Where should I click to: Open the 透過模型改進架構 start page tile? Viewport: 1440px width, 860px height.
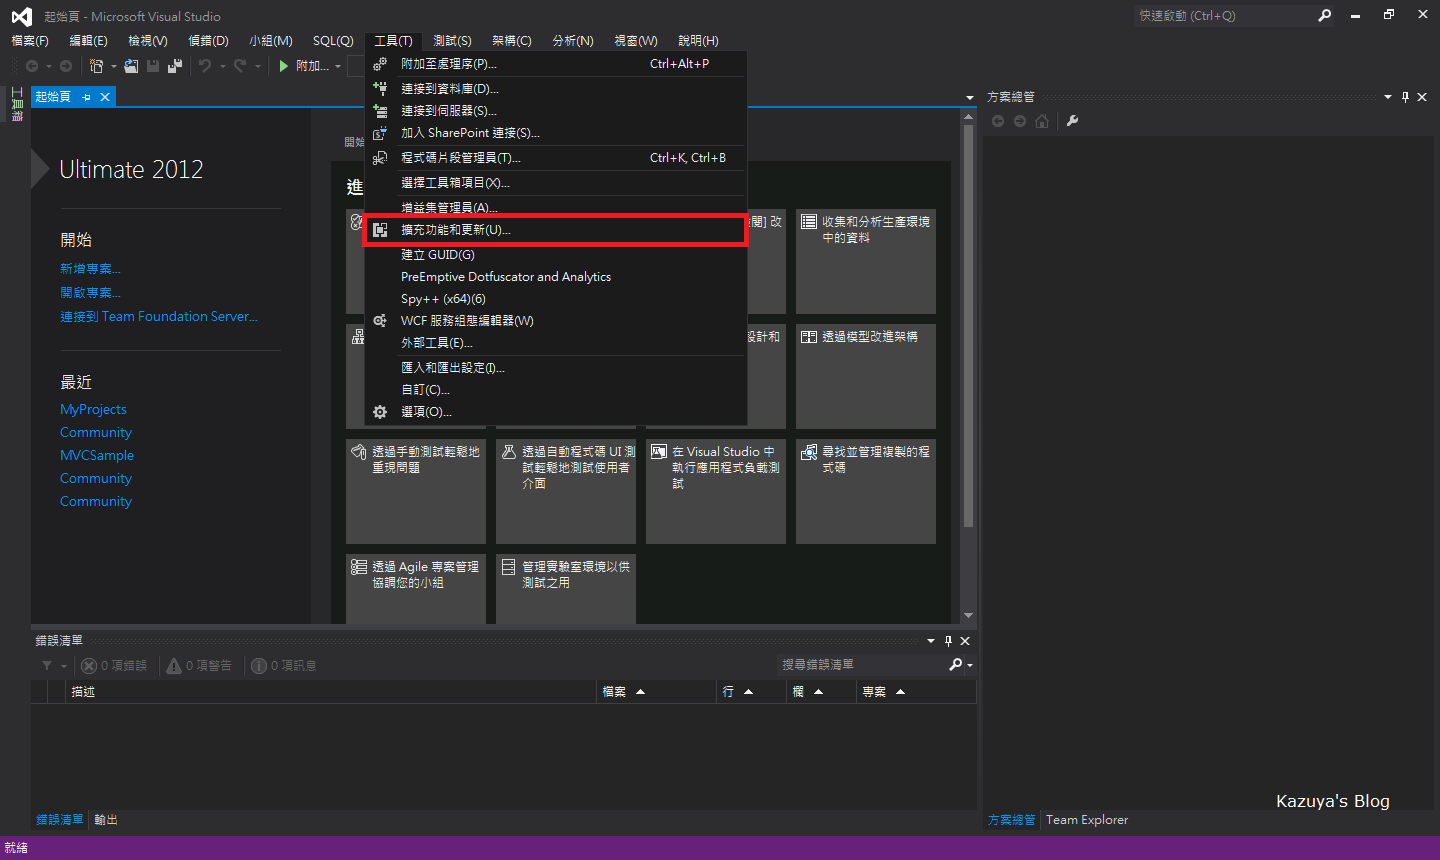(x=866, y=376)
